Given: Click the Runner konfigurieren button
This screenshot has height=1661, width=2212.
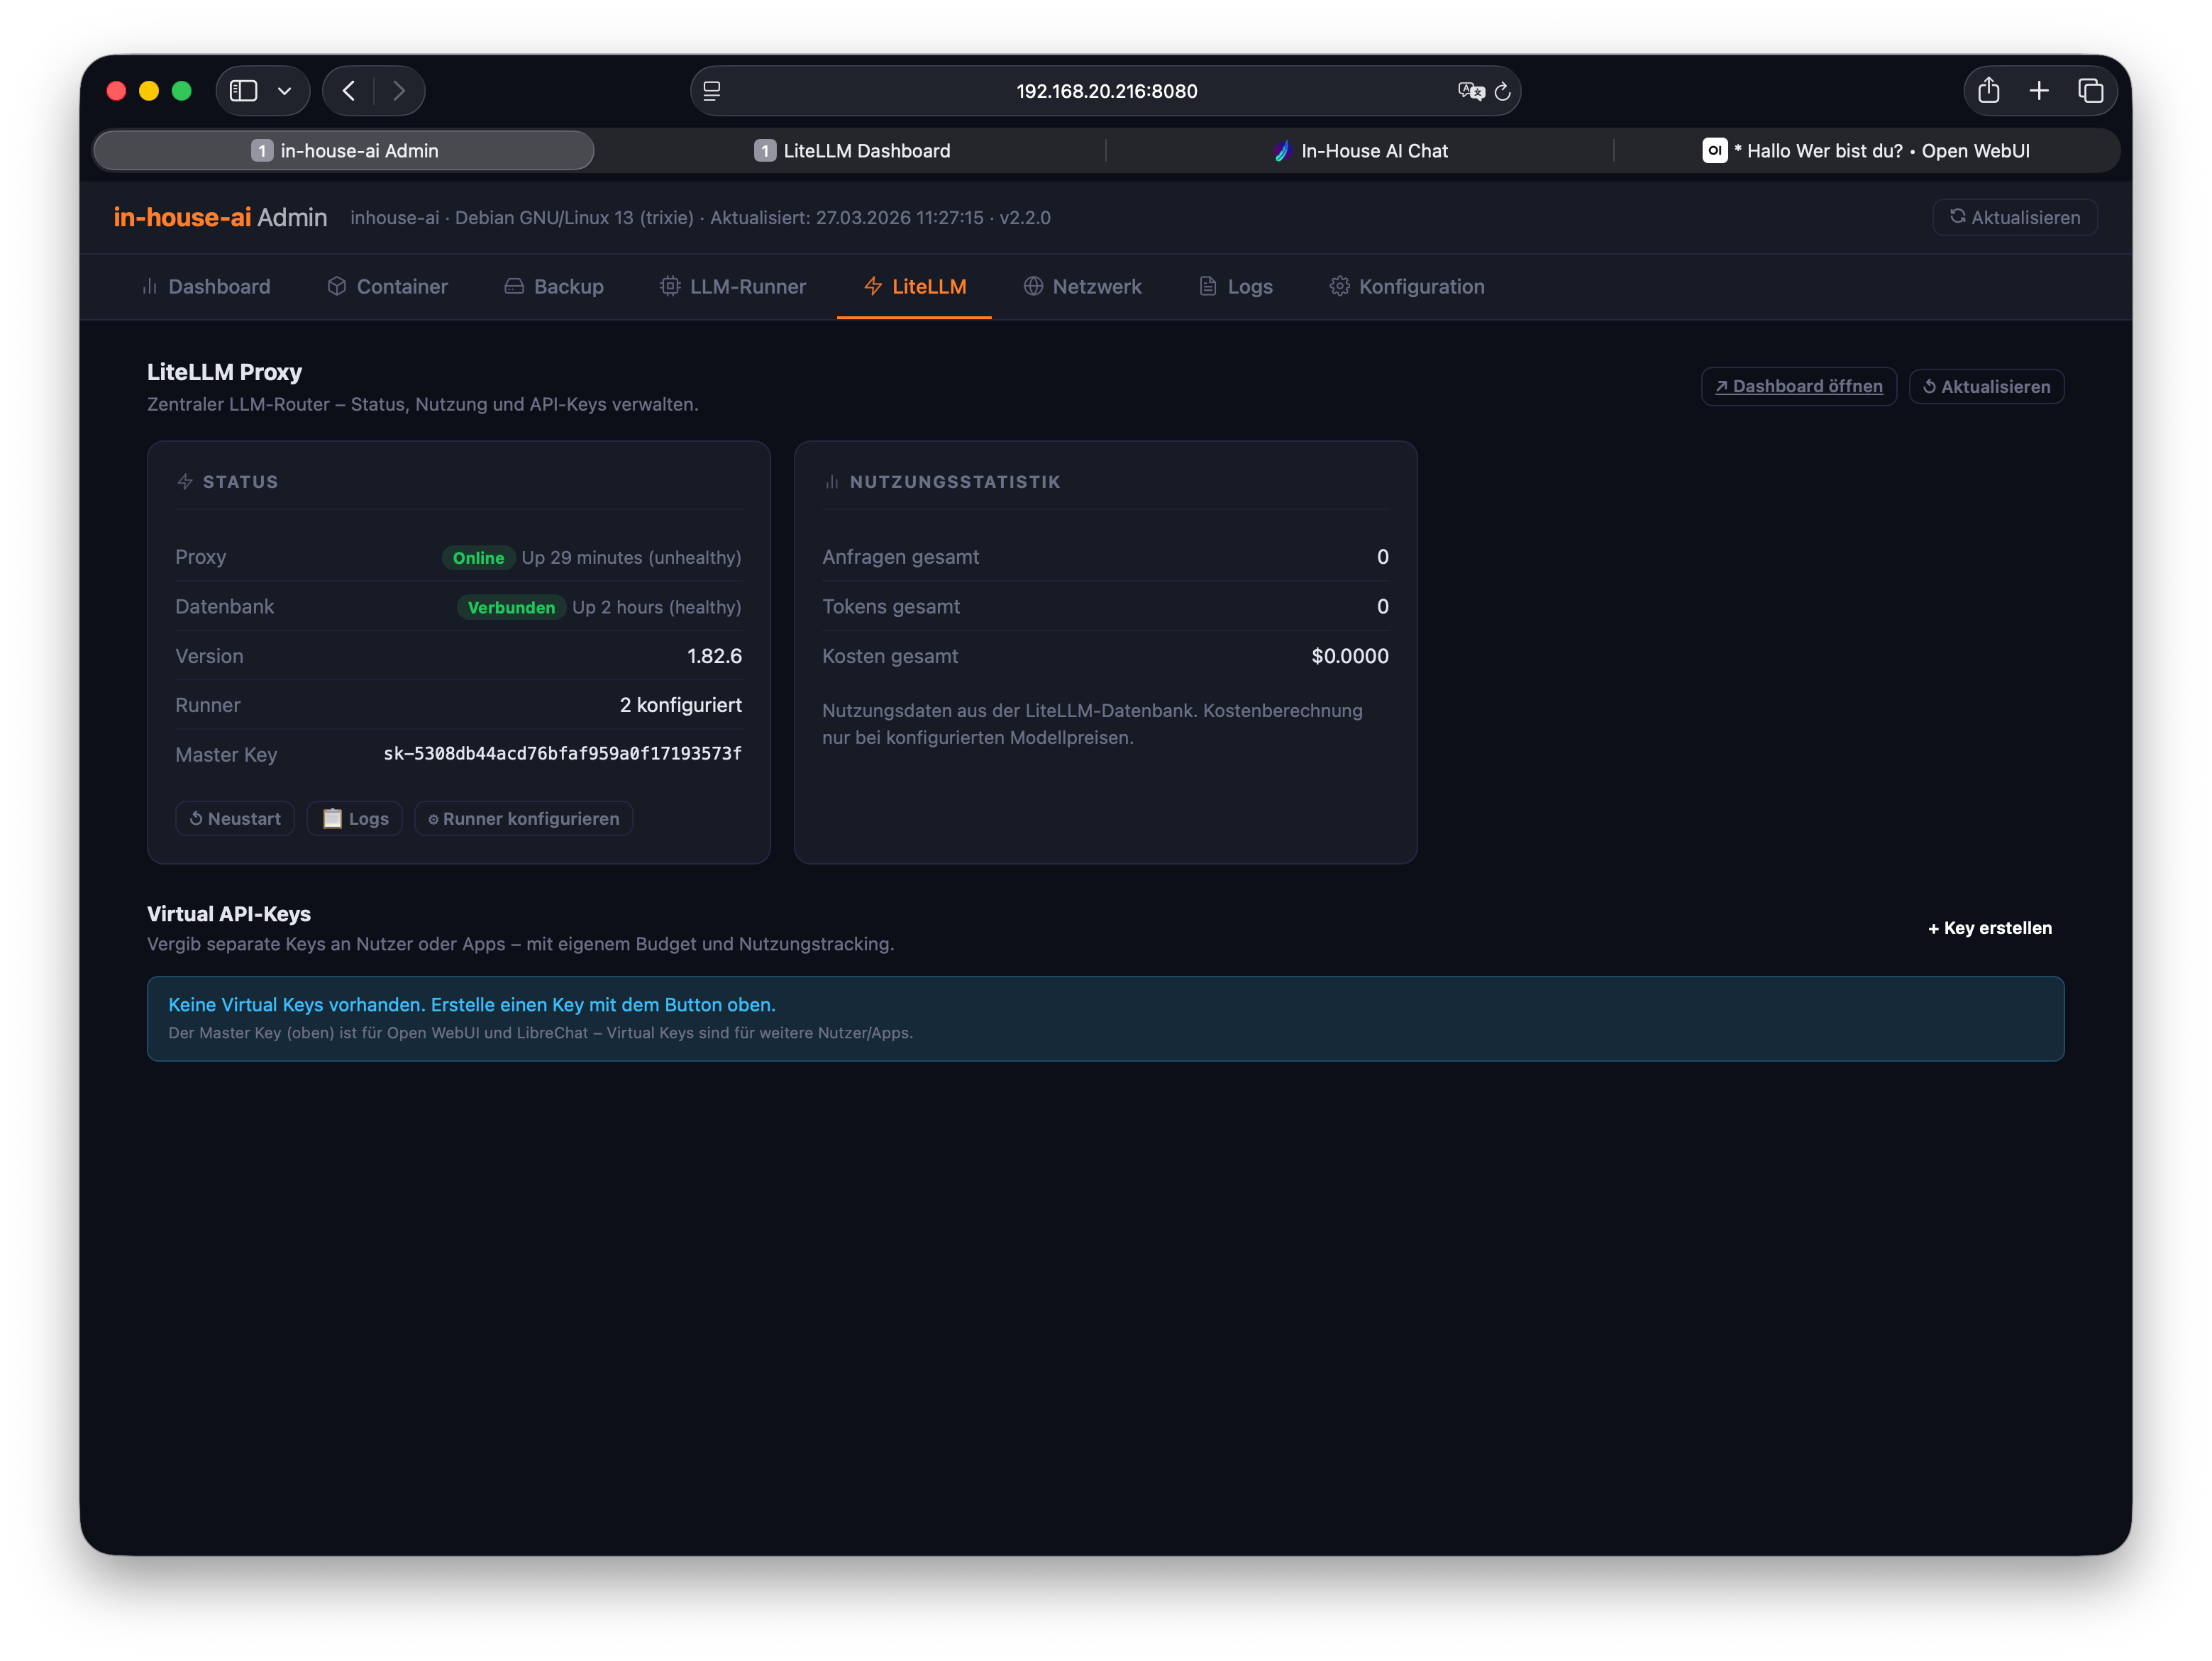Looking at the screenshot, I should [524, 819].
